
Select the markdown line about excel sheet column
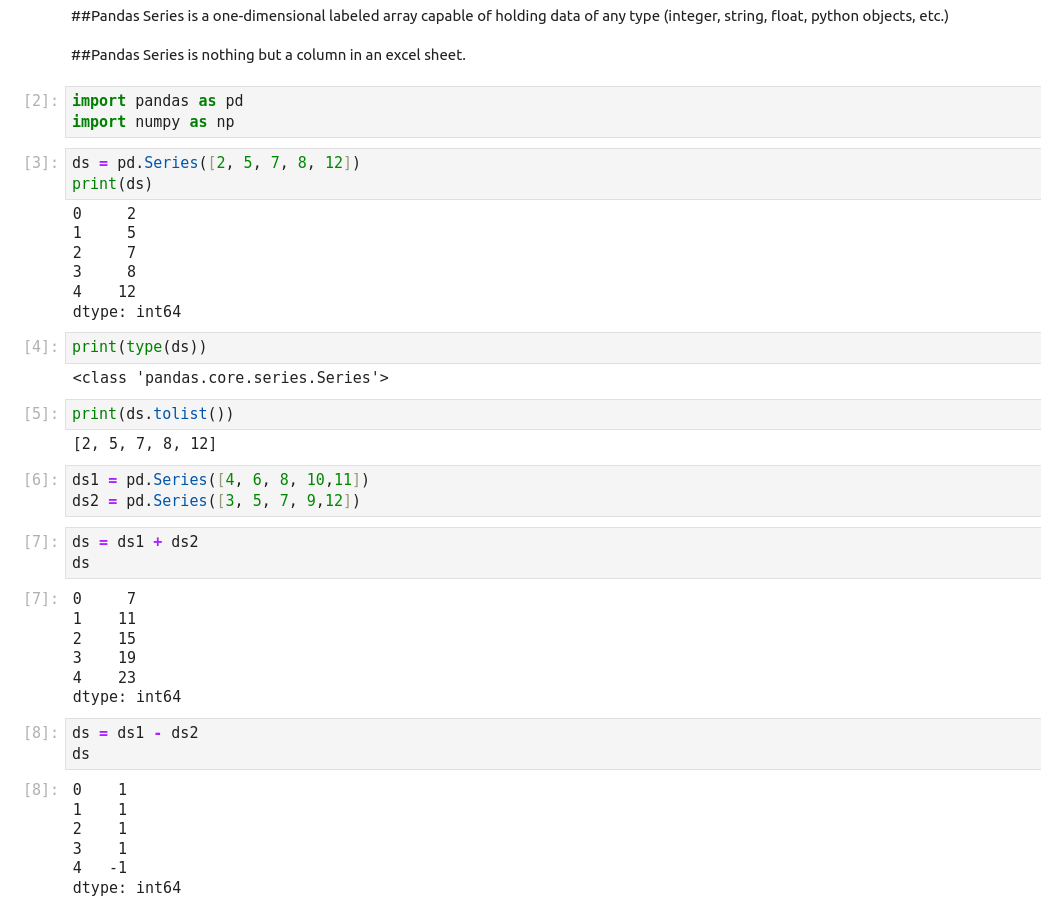click(x=268, y=55)
